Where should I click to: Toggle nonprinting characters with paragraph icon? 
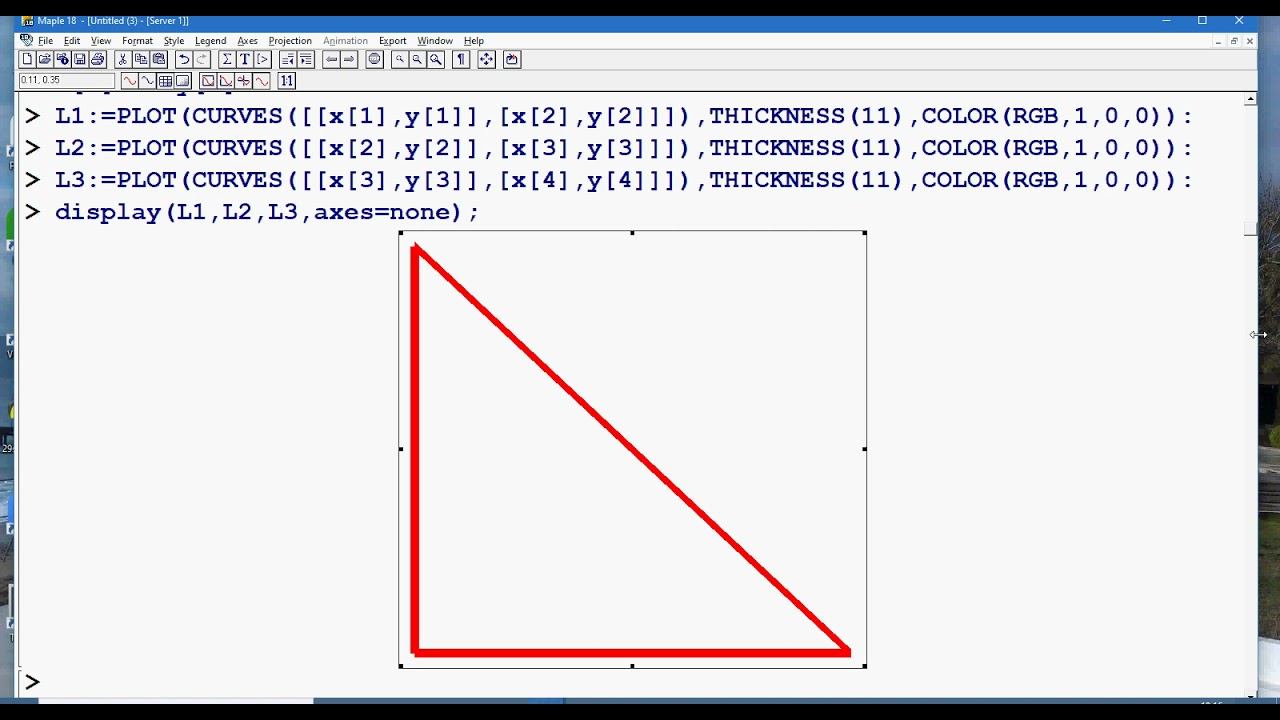click(x=461, y=59)
